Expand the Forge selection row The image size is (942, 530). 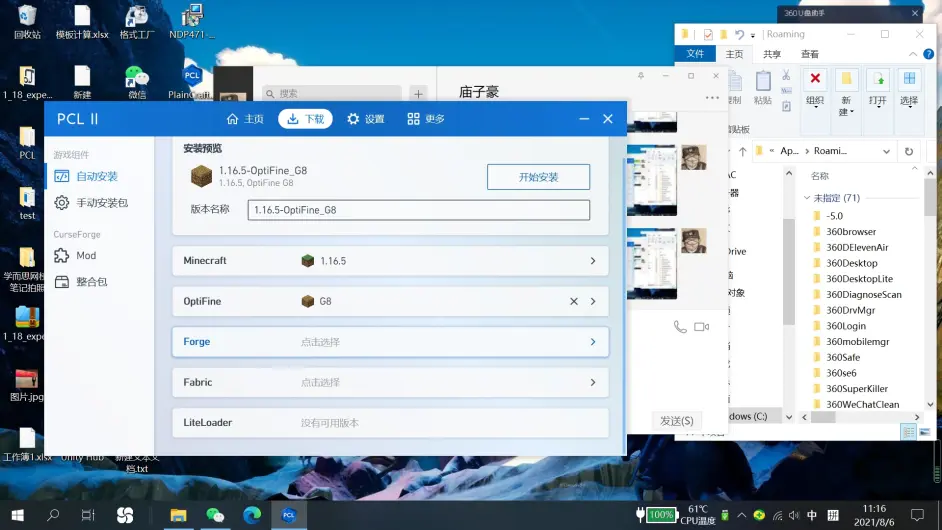(x=390, y=342)
